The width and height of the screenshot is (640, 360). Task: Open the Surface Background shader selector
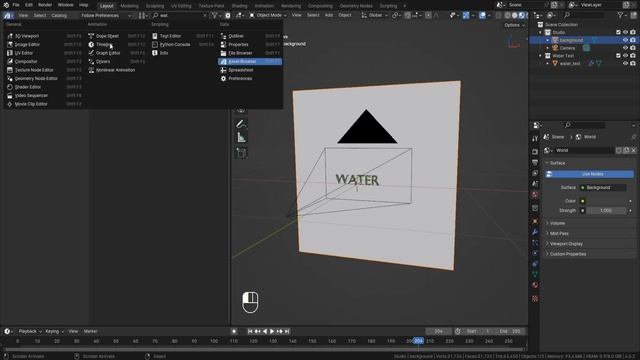click(603, 188)
